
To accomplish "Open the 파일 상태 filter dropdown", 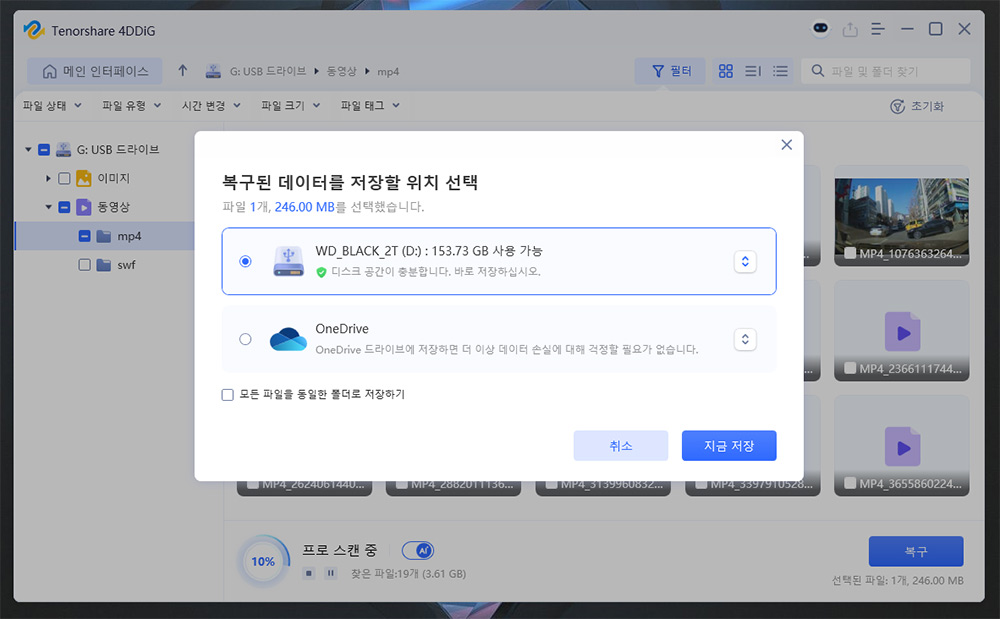I will point(52,106).
